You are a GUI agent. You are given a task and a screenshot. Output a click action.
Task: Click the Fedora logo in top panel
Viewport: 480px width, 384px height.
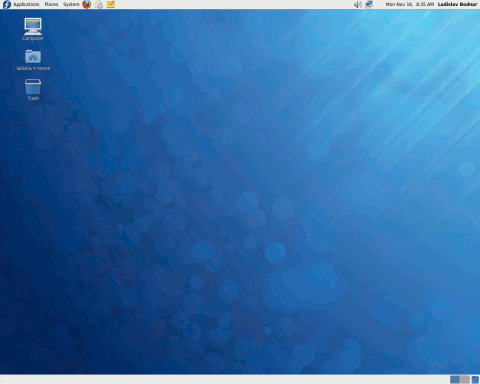(x=7, y=4)
